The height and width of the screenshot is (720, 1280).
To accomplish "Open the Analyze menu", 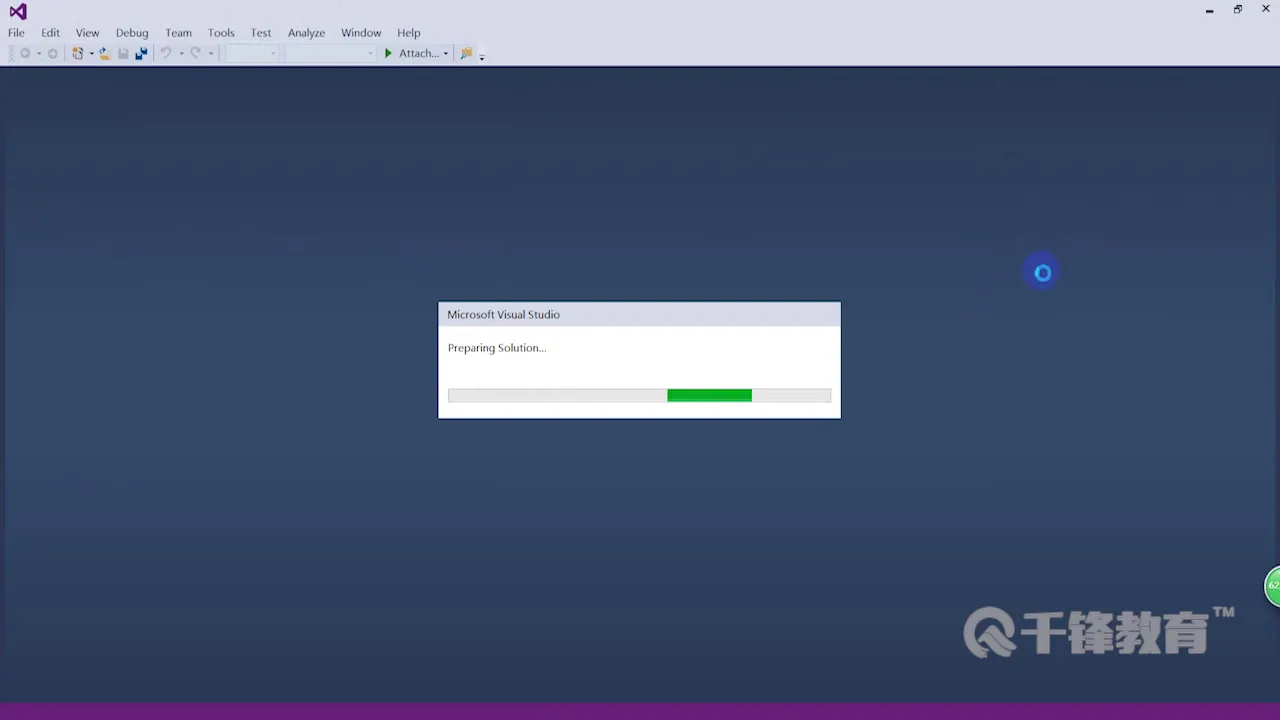I will 306,33.
